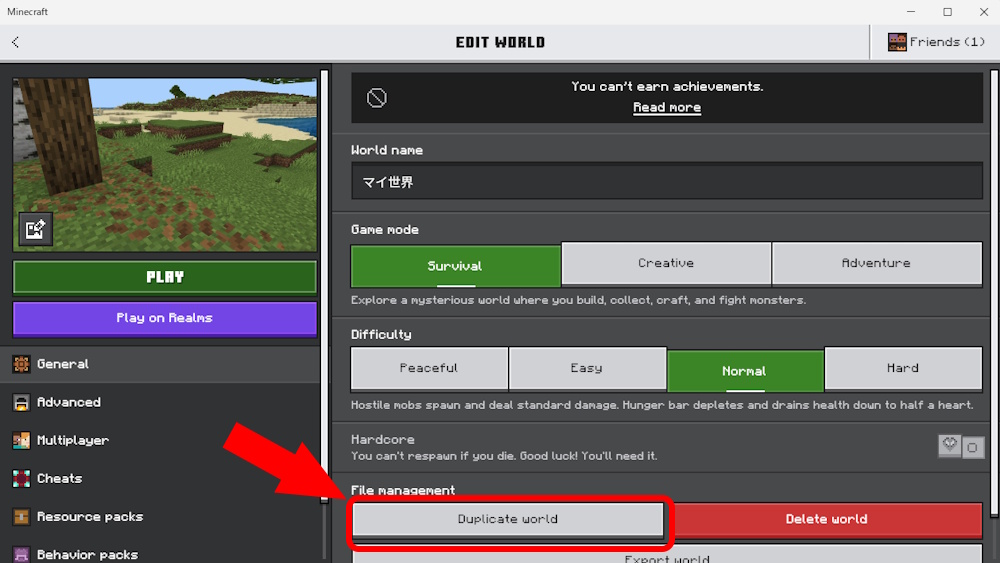Select Survival game mode
This screenshot has height=563, width=1000.
coord(455,266)
